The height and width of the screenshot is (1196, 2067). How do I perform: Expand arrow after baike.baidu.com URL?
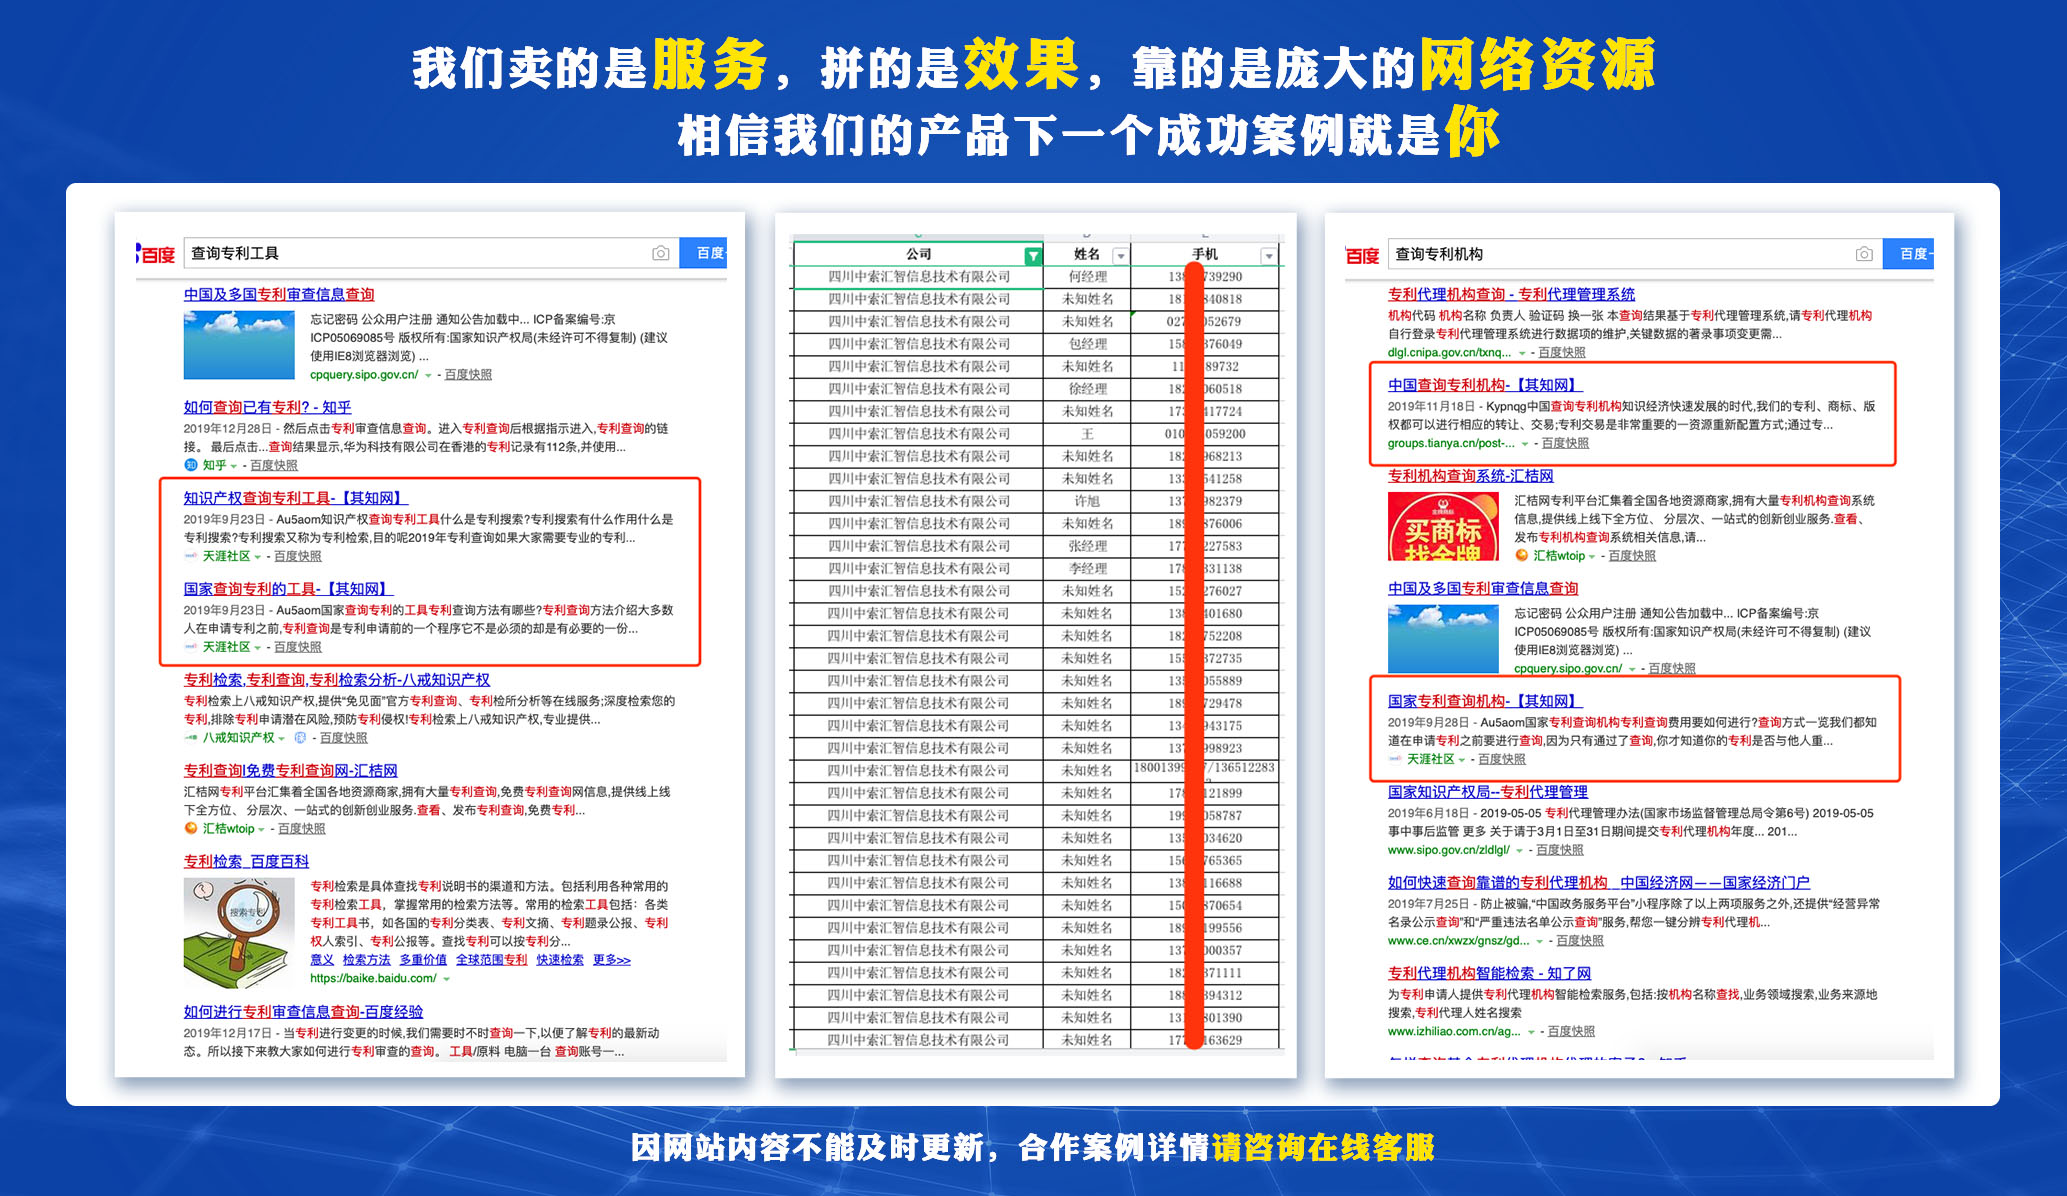(446, 979)
